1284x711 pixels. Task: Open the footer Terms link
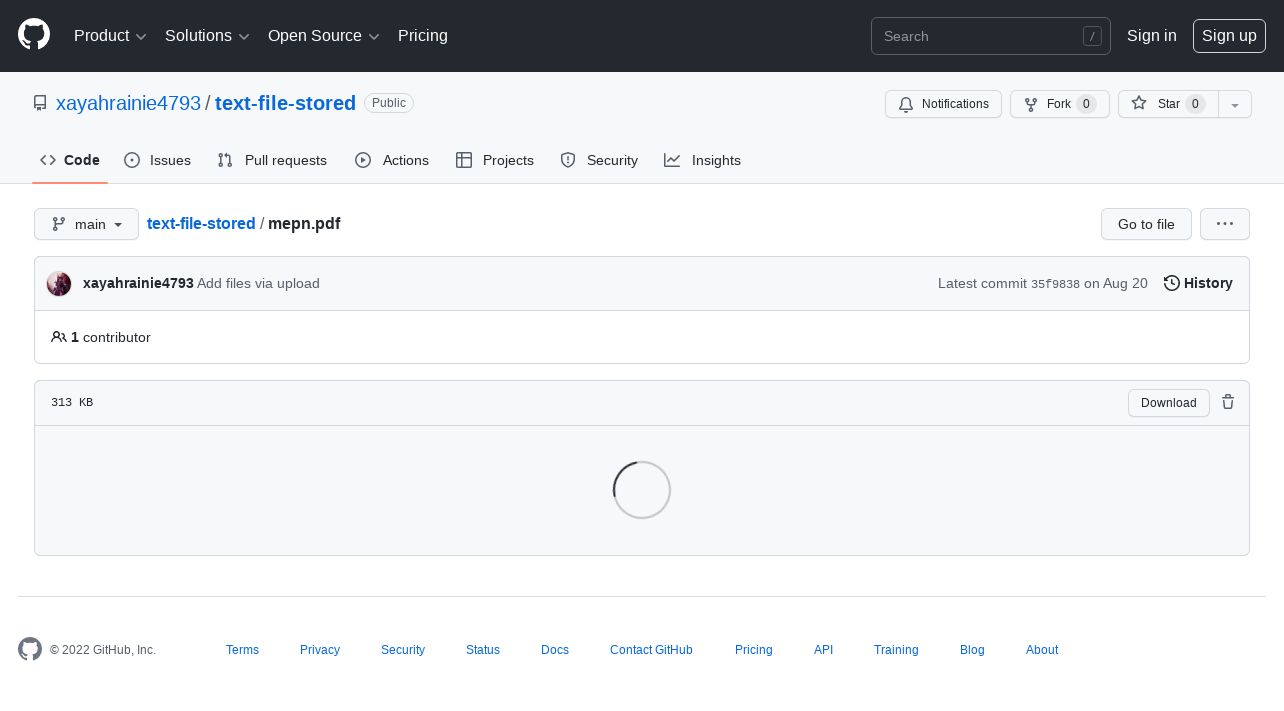(242, 650)
